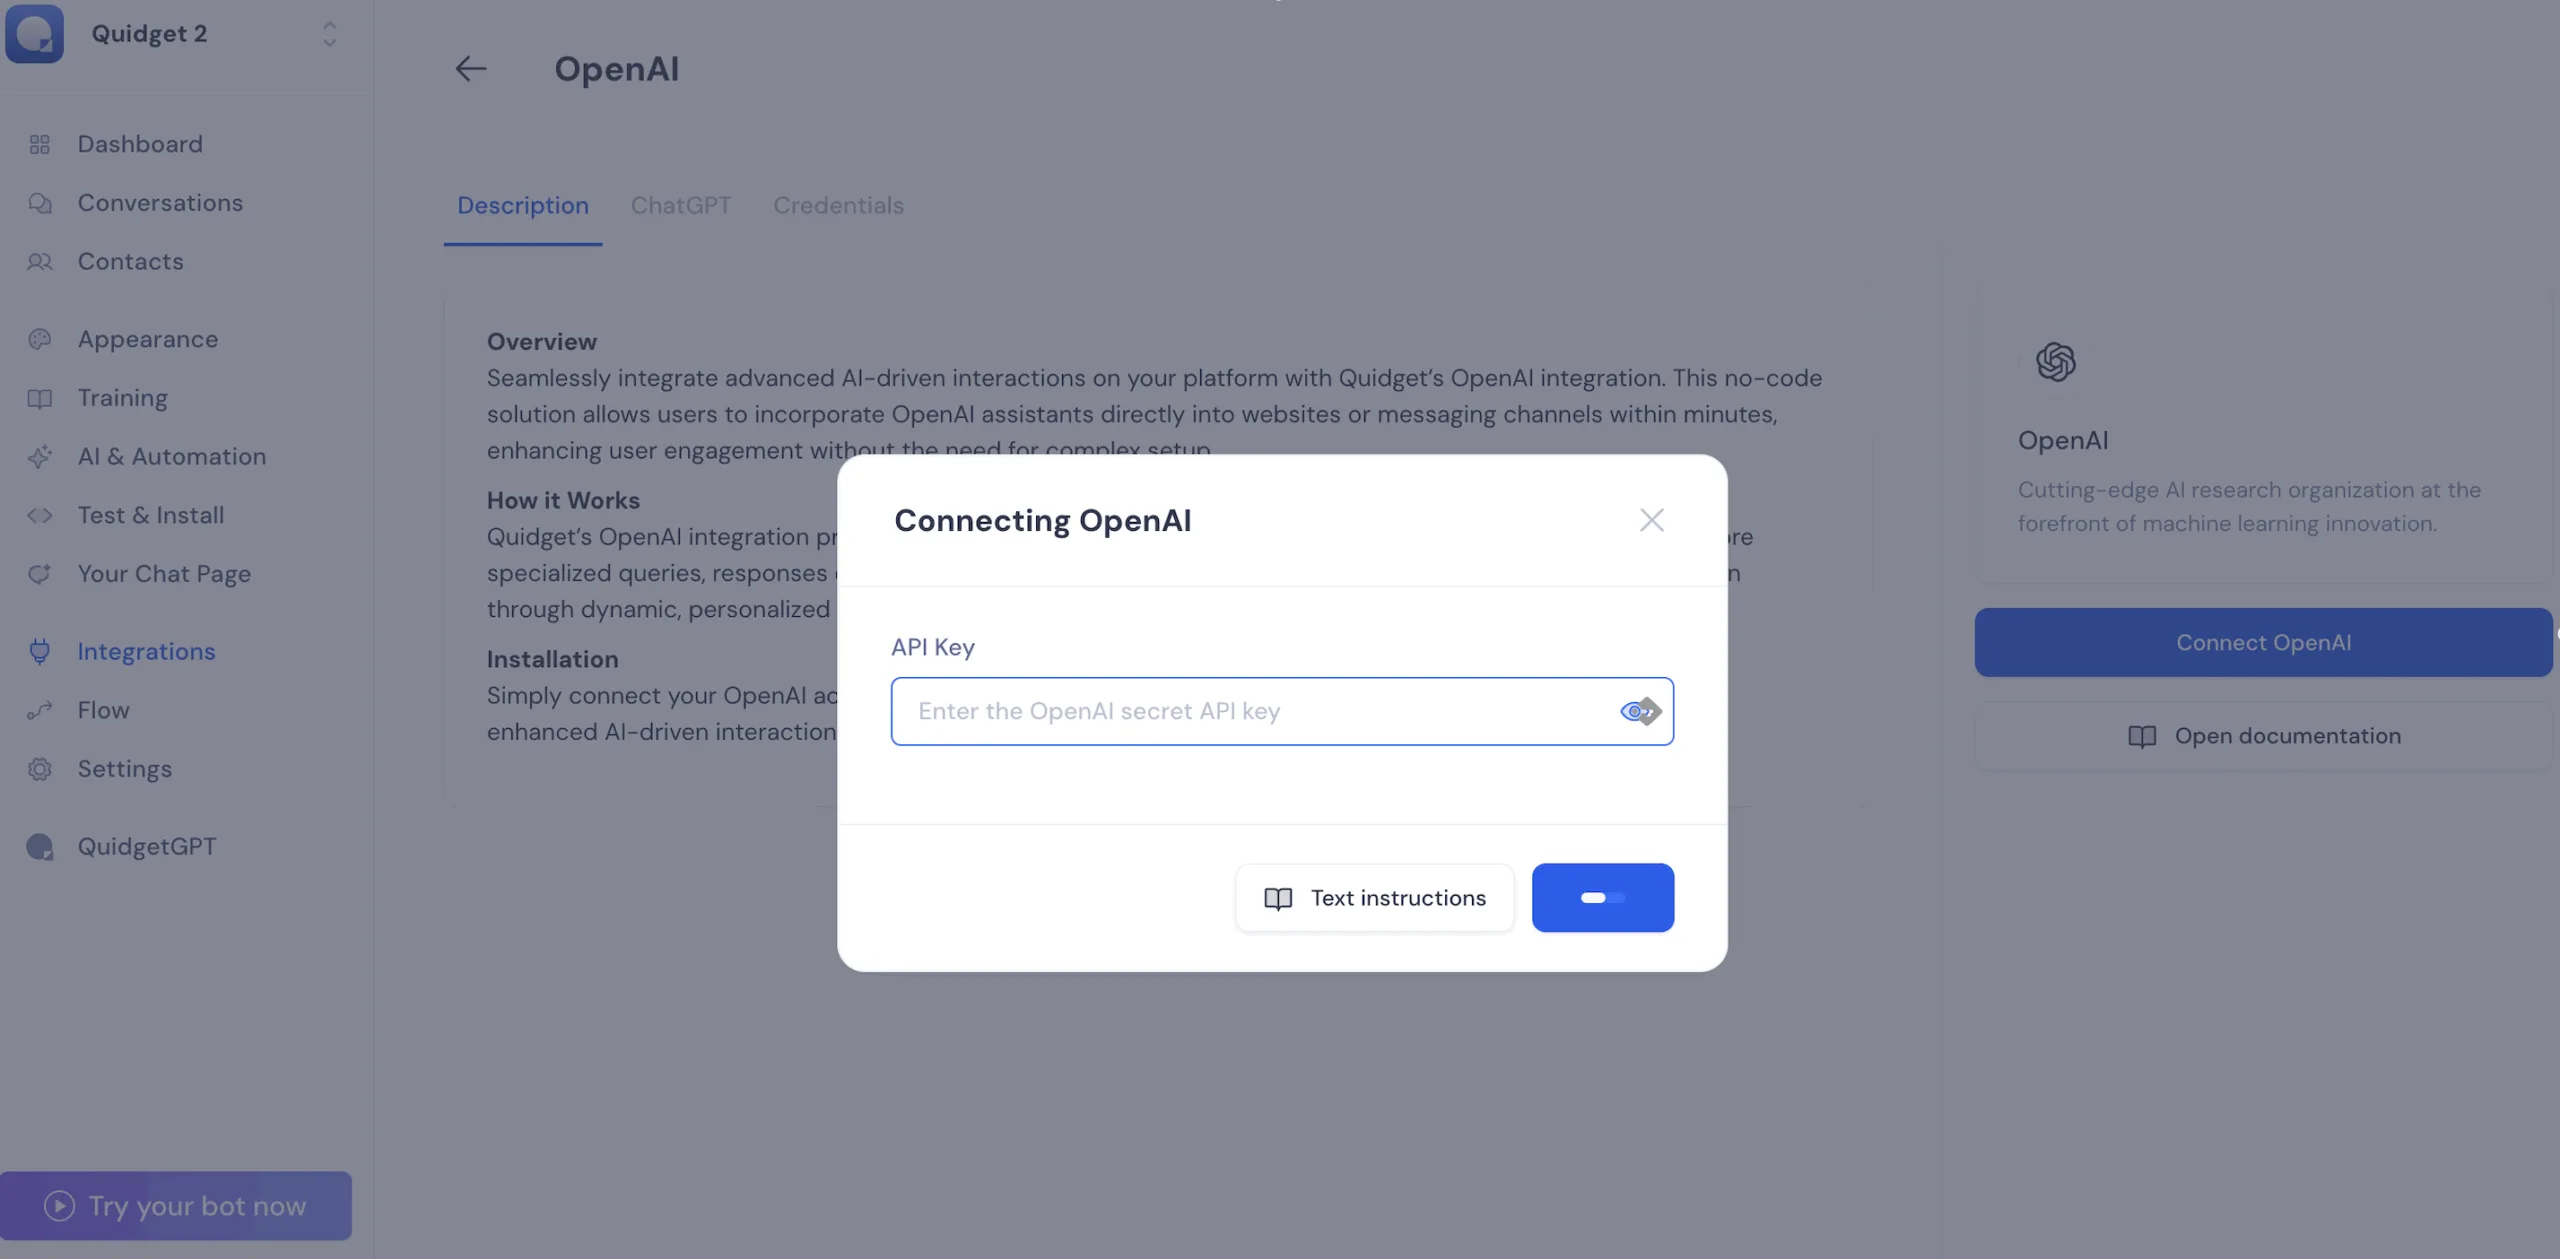Image resolution: width=2560 pixels, height=1259 pixels.
Task: Click the Connect OpenAI button
Action: [x=2262, y=643]
